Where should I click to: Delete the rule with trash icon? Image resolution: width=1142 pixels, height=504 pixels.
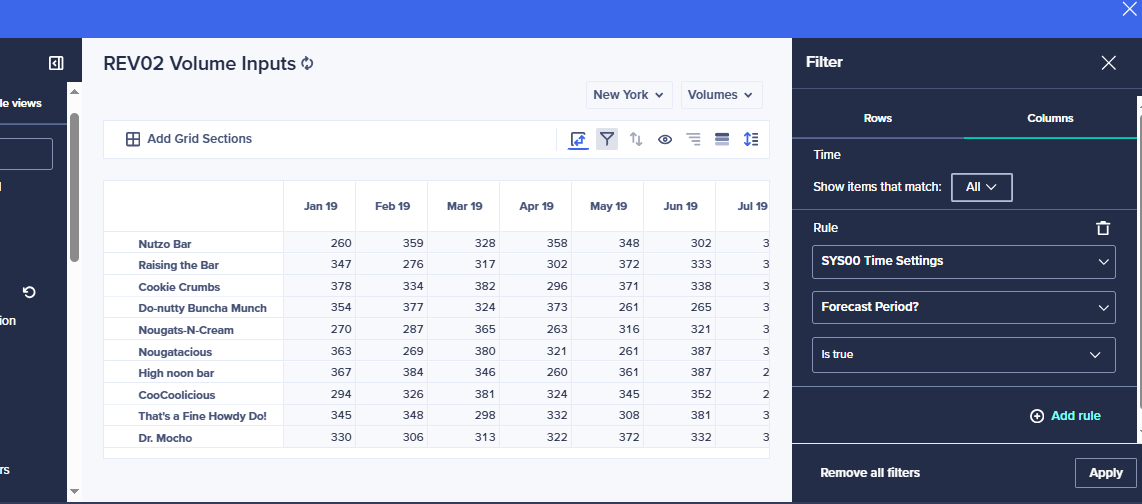click(x=1103, y=228)
